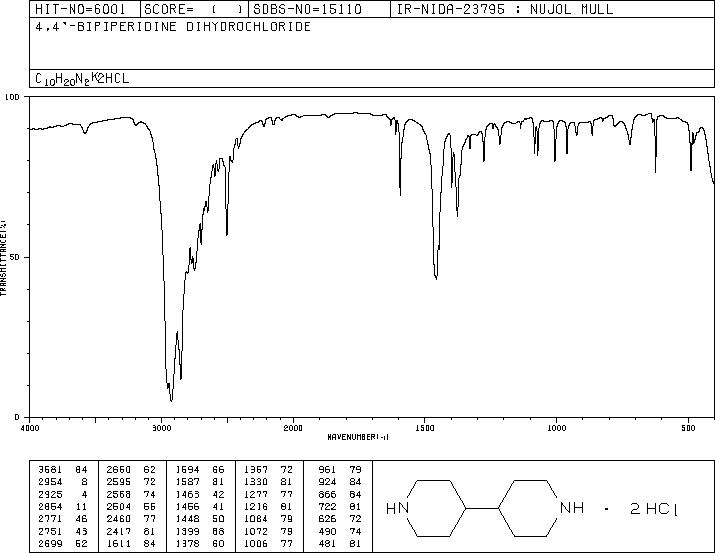715x553 pixels.
Task: Select the 722 peak entry
Action: (340, 506)
